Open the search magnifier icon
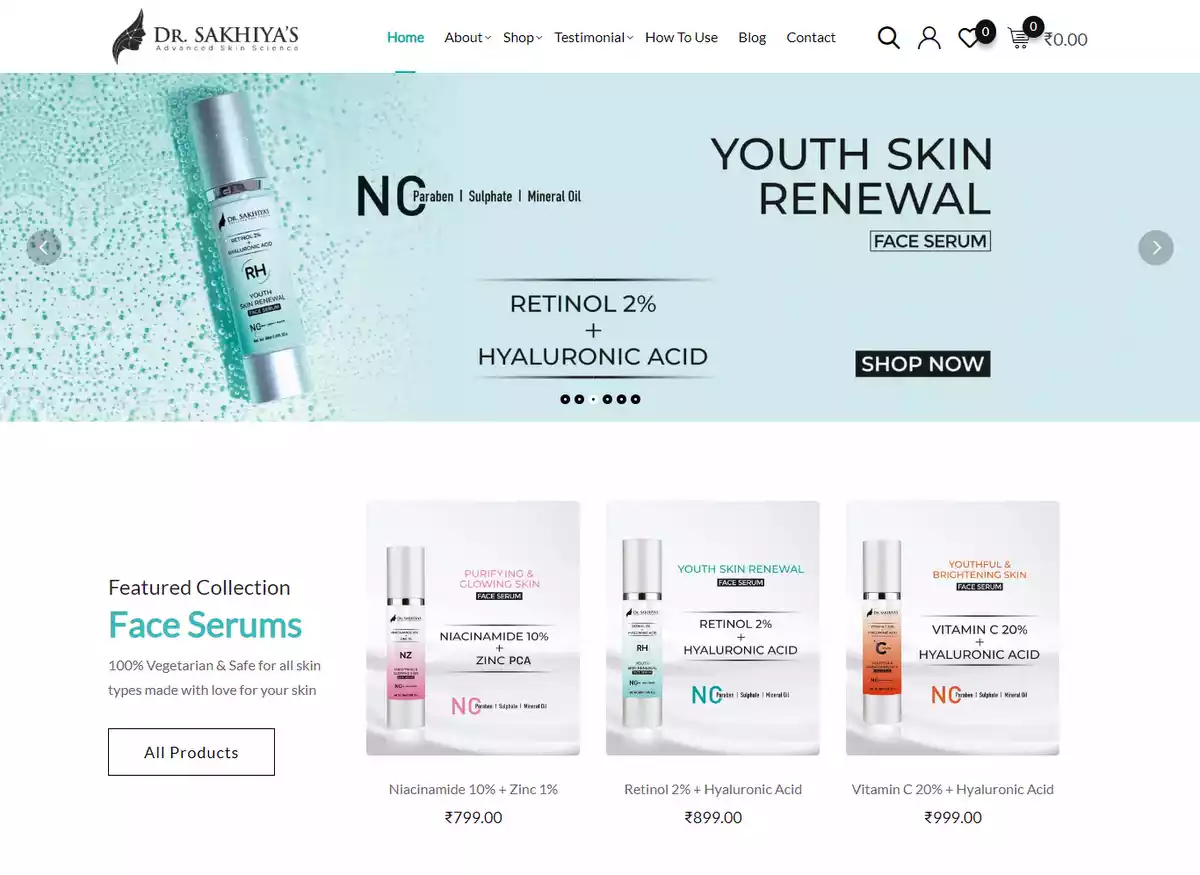 point(888,38)
